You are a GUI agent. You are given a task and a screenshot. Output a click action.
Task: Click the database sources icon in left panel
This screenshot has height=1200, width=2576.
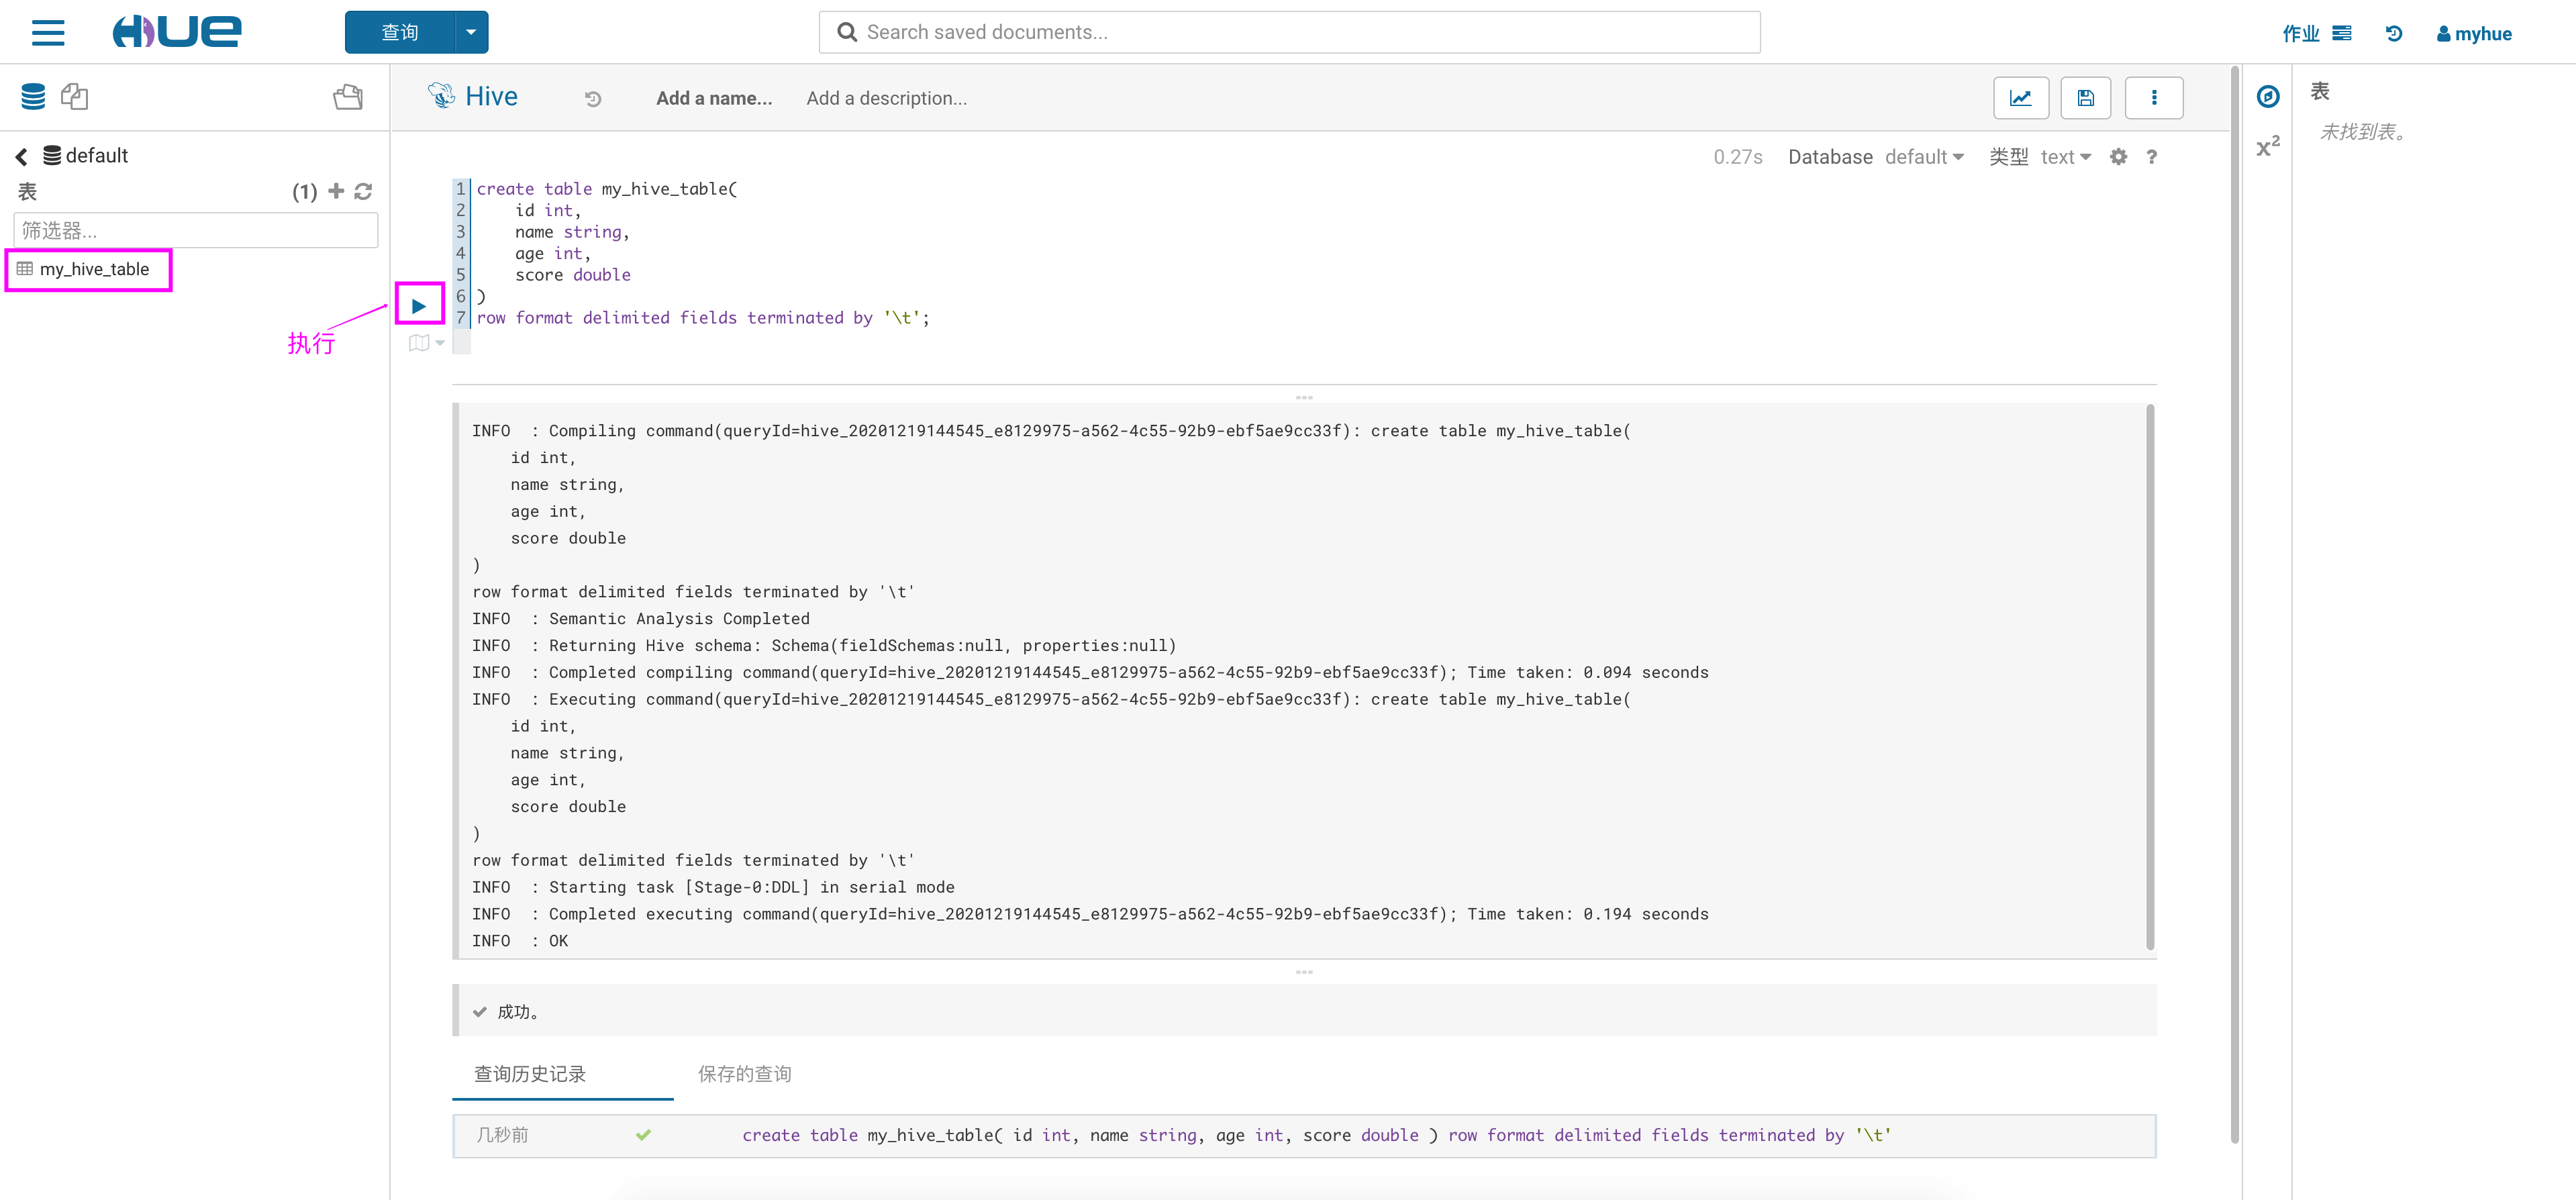pyautogui.click(x=33, y=97)
